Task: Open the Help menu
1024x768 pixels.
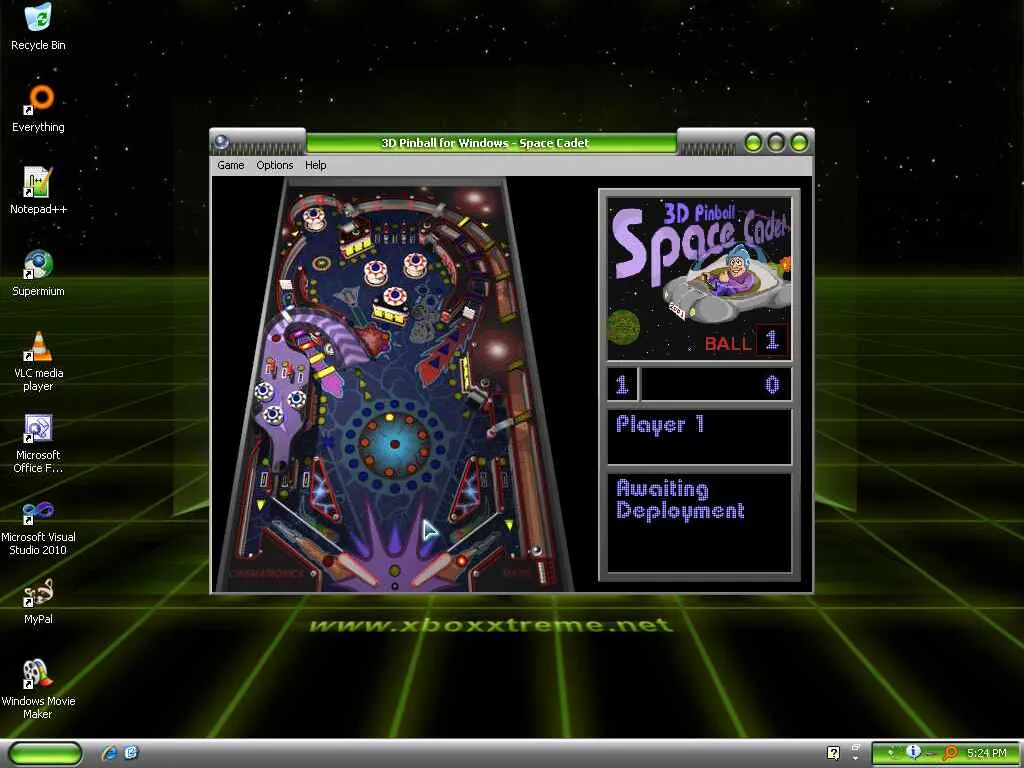Action: click(x=315, y=165)
